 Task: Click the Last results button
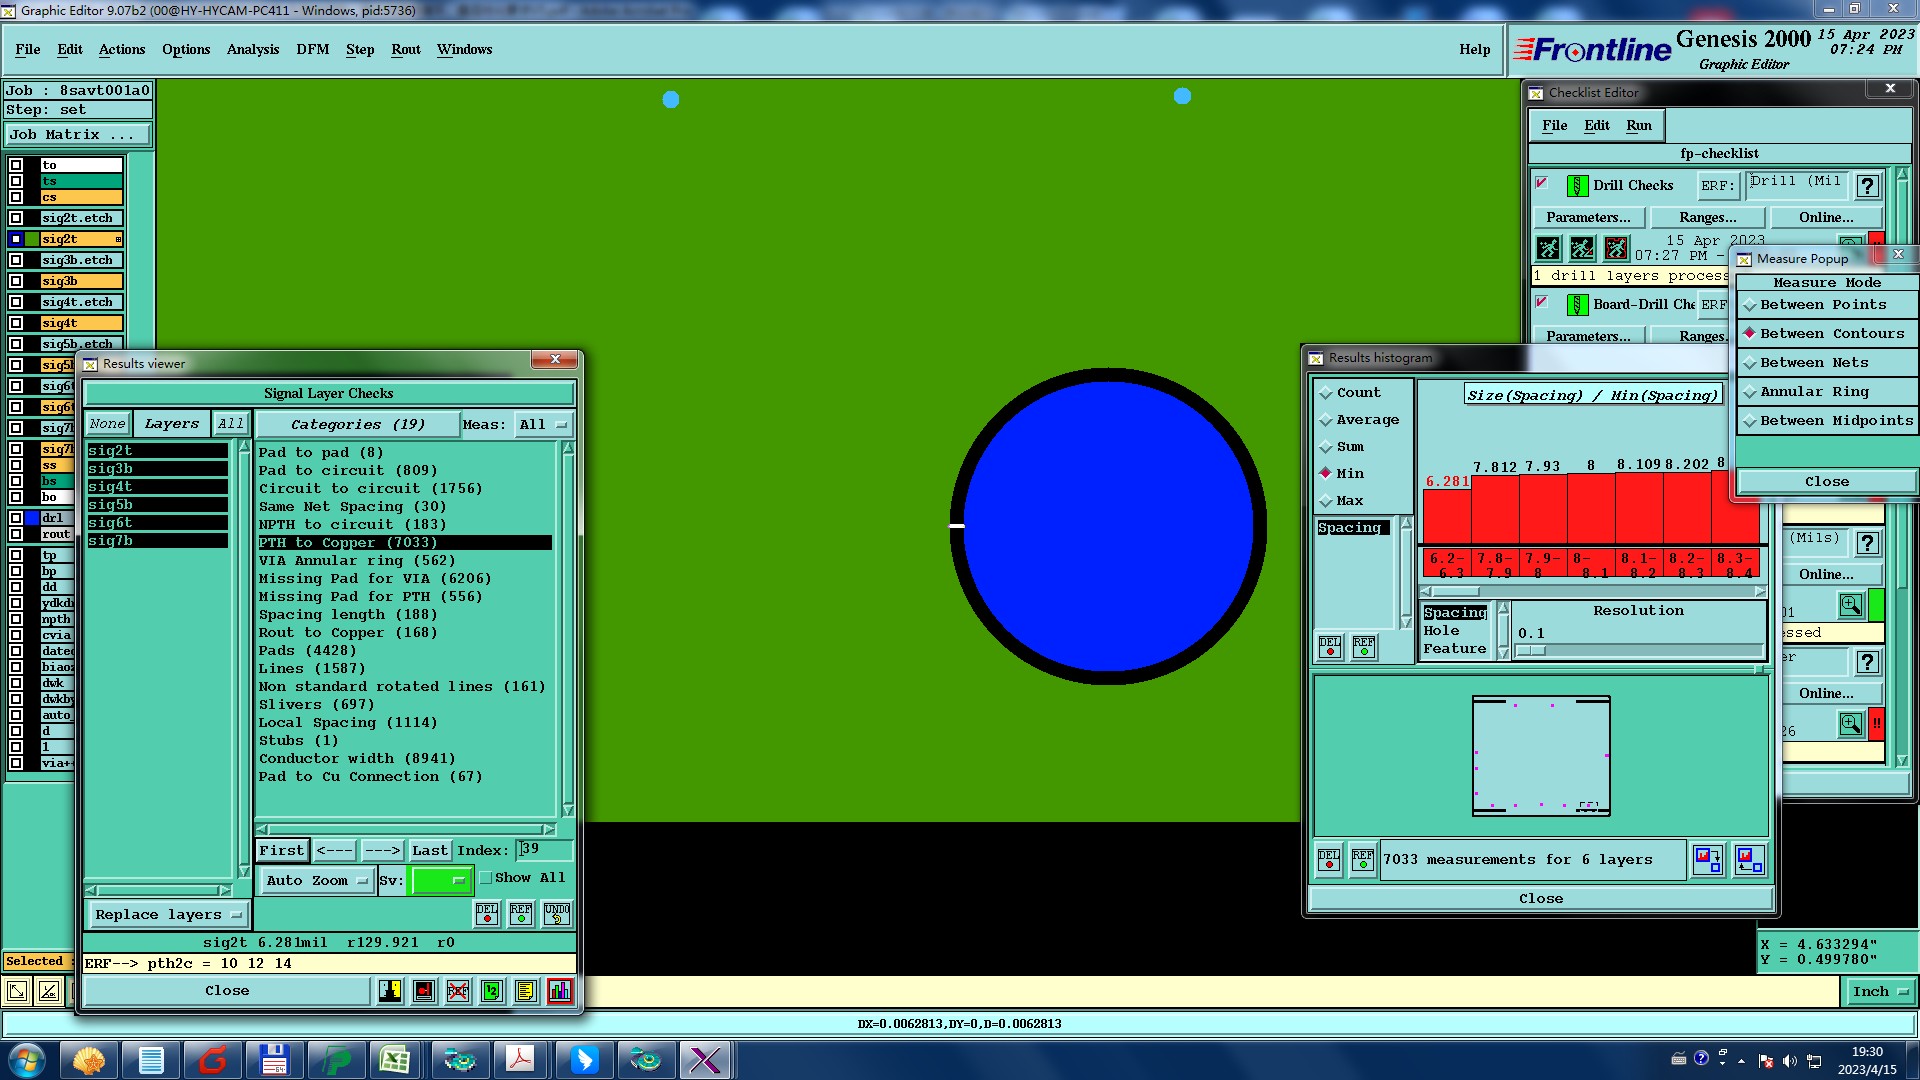(x=429, y=851)
